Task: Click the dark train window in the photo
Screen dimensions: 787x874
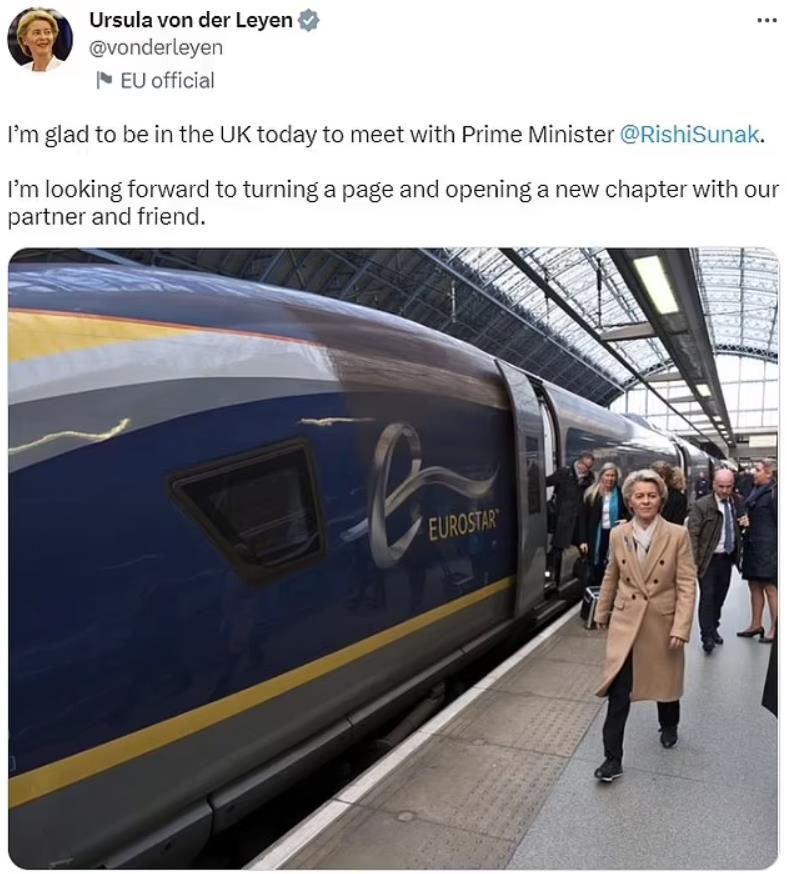Action: (x=249, y=512)
